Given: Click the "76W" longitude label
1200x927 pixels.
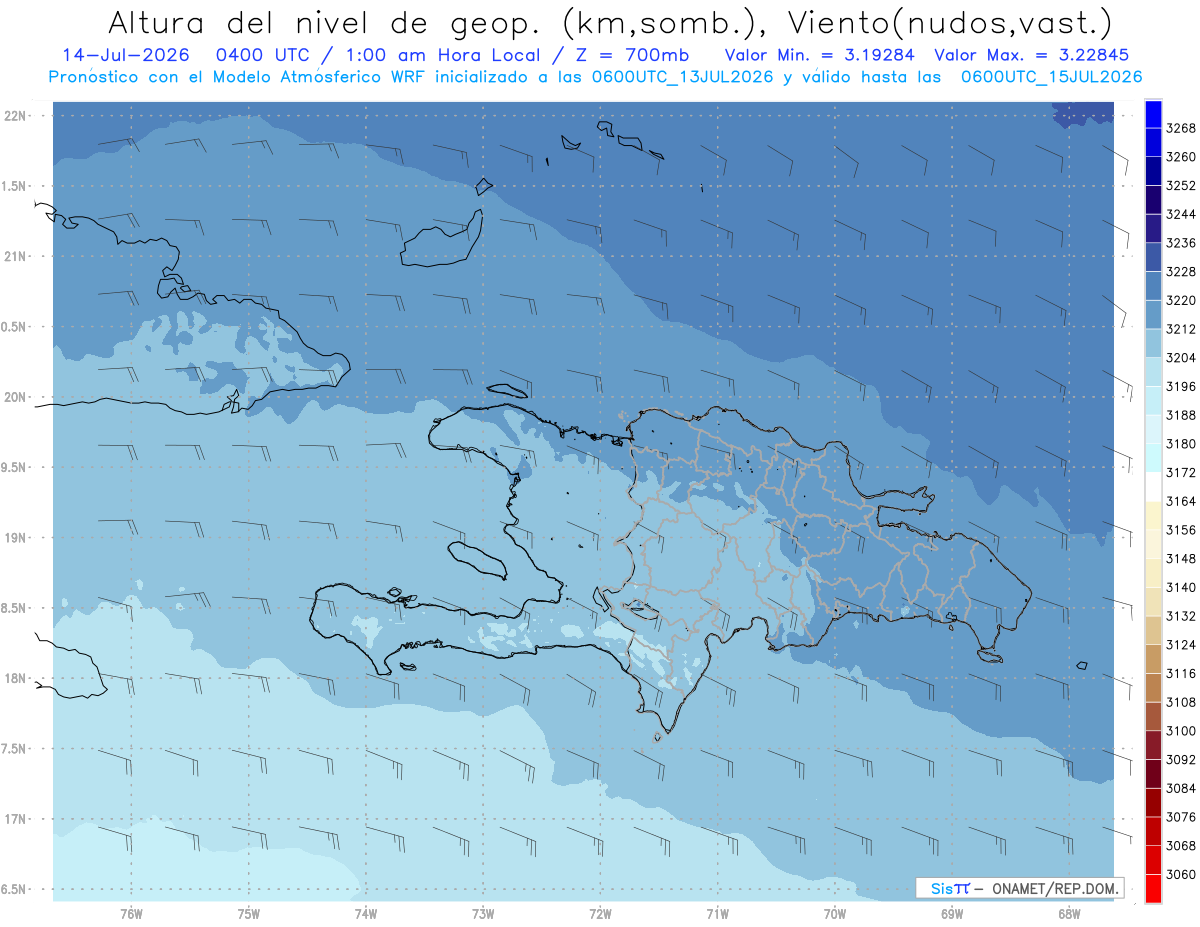Looking at the screenshot, I should click(x=130, y=914).
